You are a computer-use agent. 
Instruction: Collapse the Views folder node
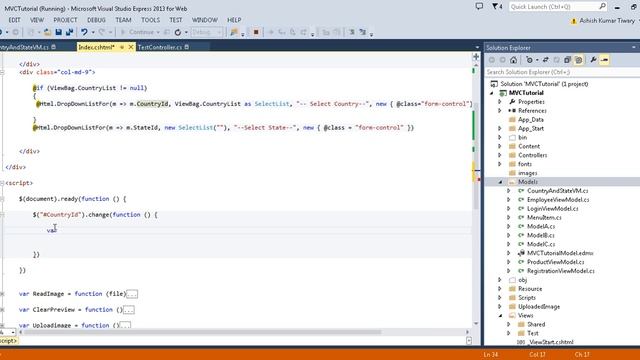[500, 316]
